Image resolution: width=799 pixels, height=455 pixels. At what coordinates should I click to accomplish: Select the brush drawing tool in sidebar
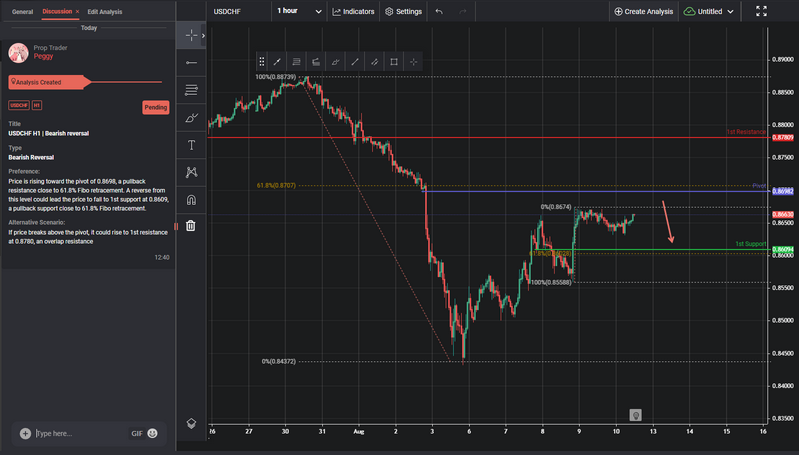pos(191,118)
